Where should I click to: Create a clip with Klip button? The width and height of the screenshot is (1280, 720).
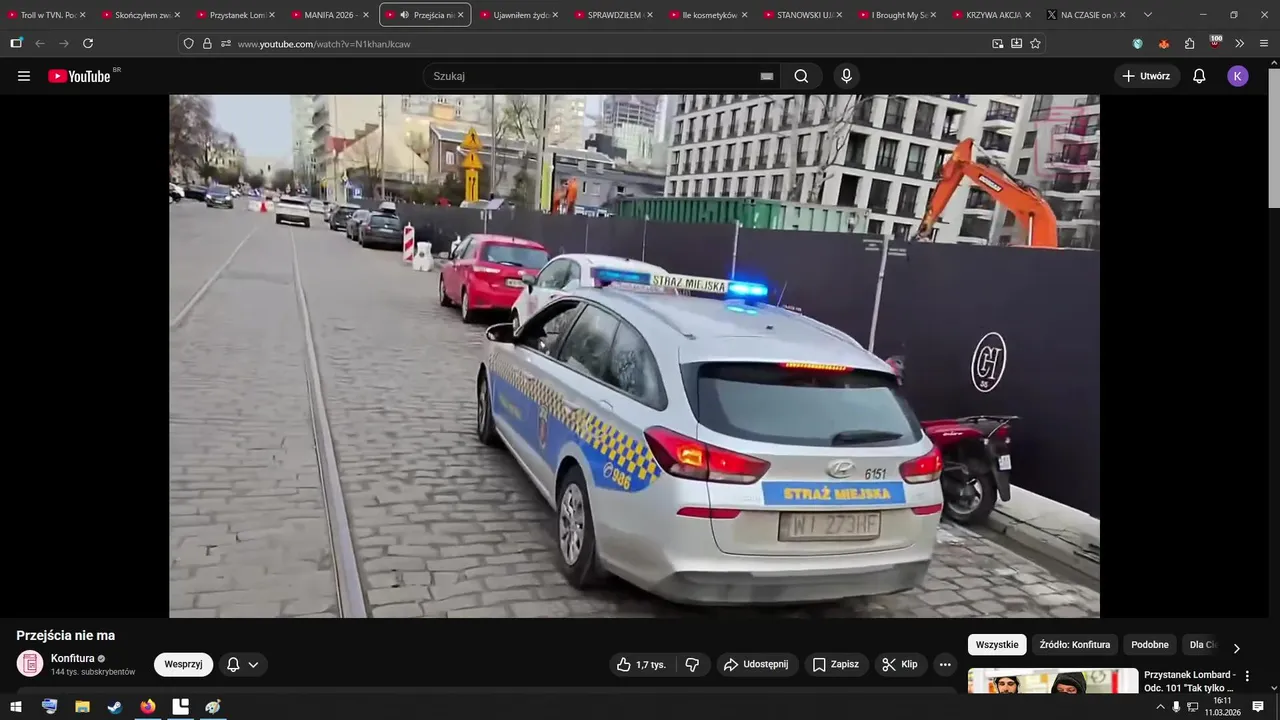[x=899, y=664]
